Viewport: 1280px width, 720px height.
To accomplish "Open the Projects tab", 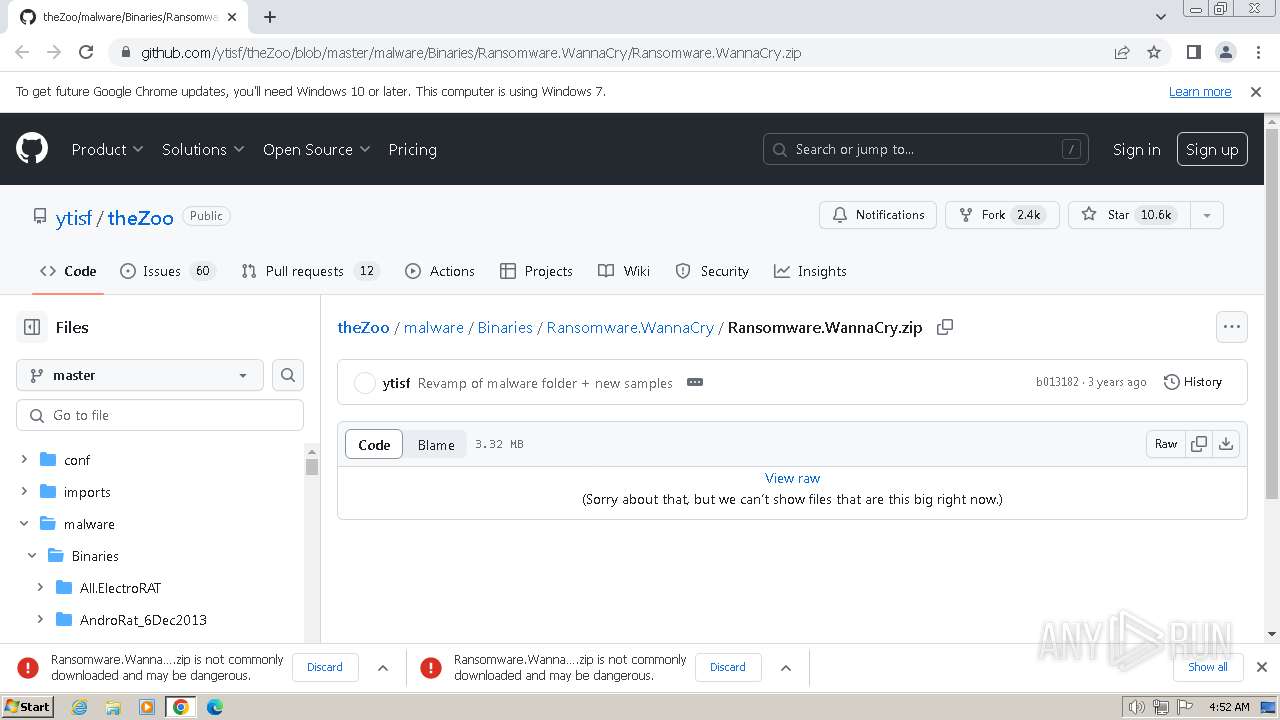I will point(536,271).
